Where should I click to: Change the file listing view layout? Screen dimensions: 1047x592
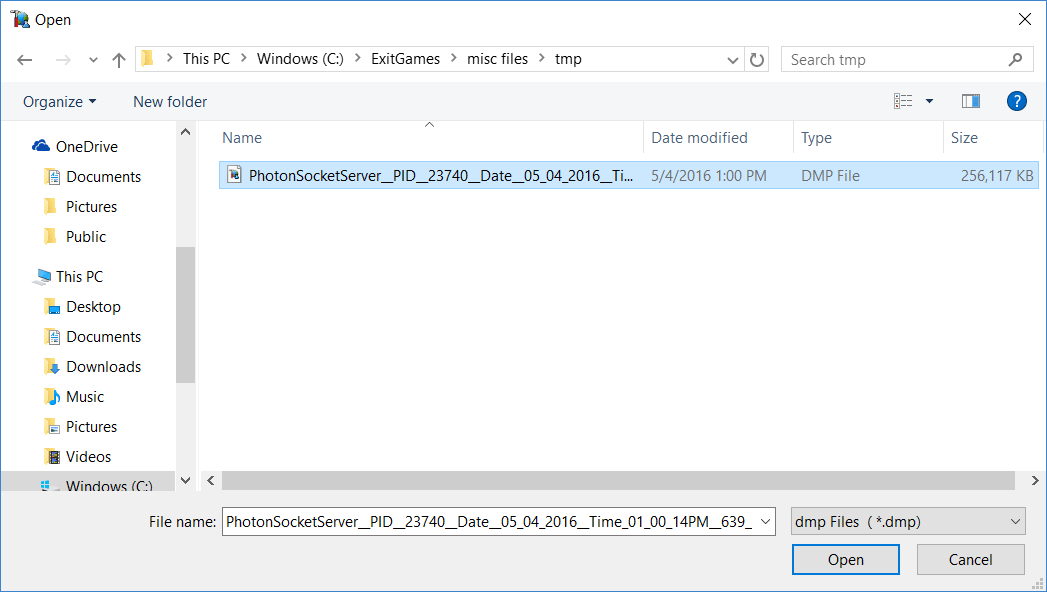(903, 100)
